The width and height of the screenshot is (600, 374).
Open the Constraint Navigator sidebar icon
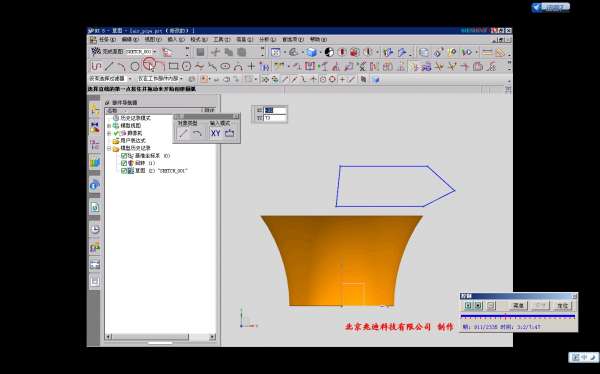(x=95, y=127)
